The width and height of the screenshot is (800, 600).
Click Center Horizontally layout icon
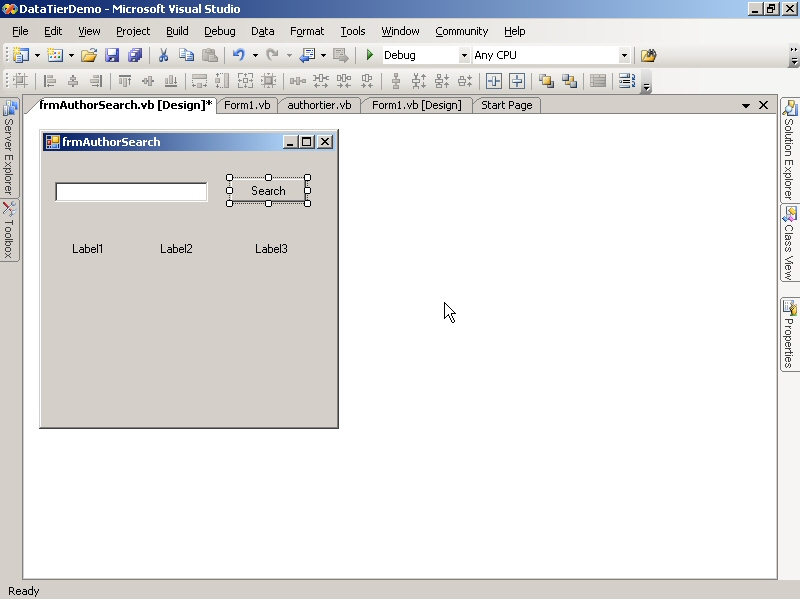(x=494, y=81)
